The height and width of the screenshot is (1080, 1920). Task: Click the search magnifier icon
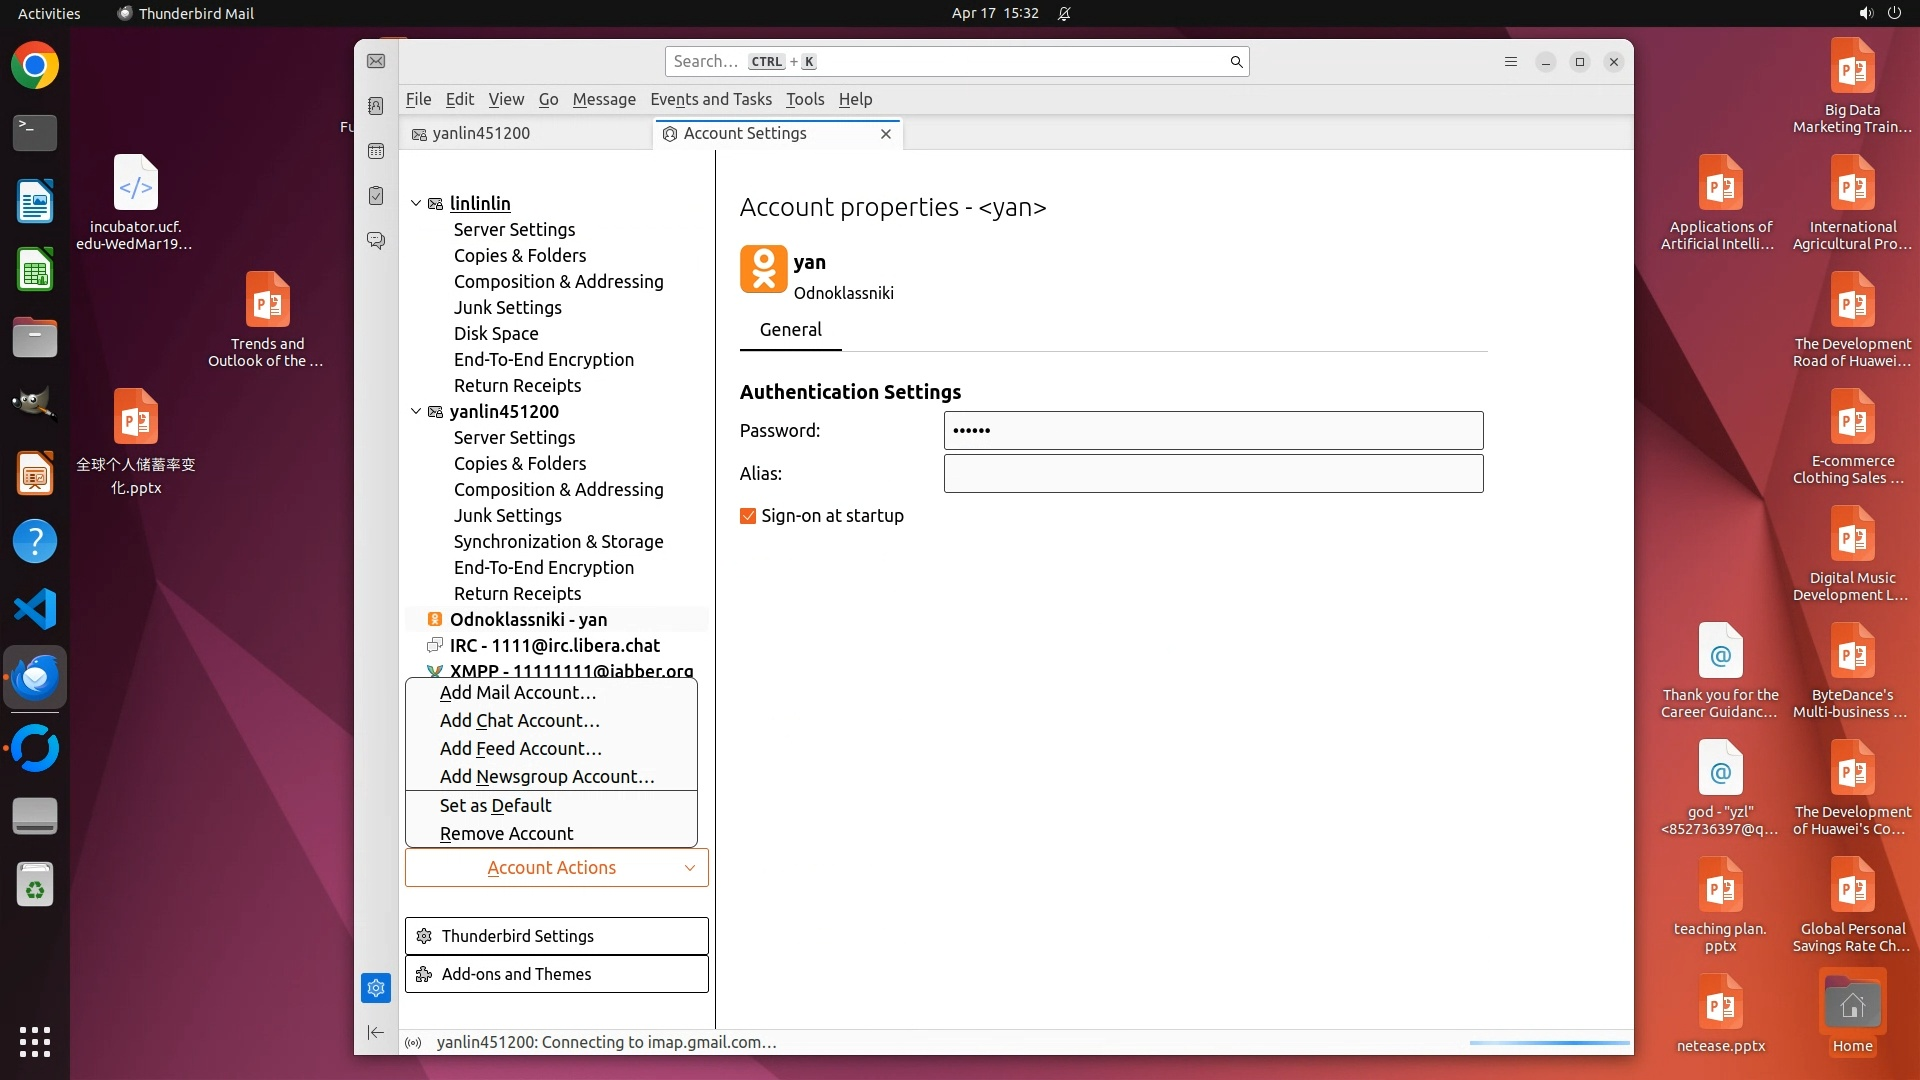pyautogui.click(x=1236, y=62)
